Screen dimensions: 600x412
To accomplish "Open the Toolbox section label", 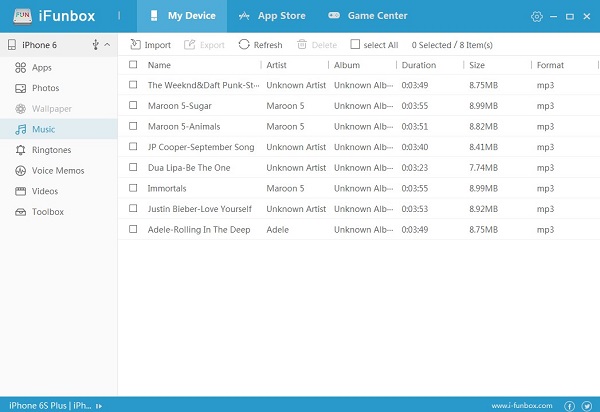I will click(48, 212).
